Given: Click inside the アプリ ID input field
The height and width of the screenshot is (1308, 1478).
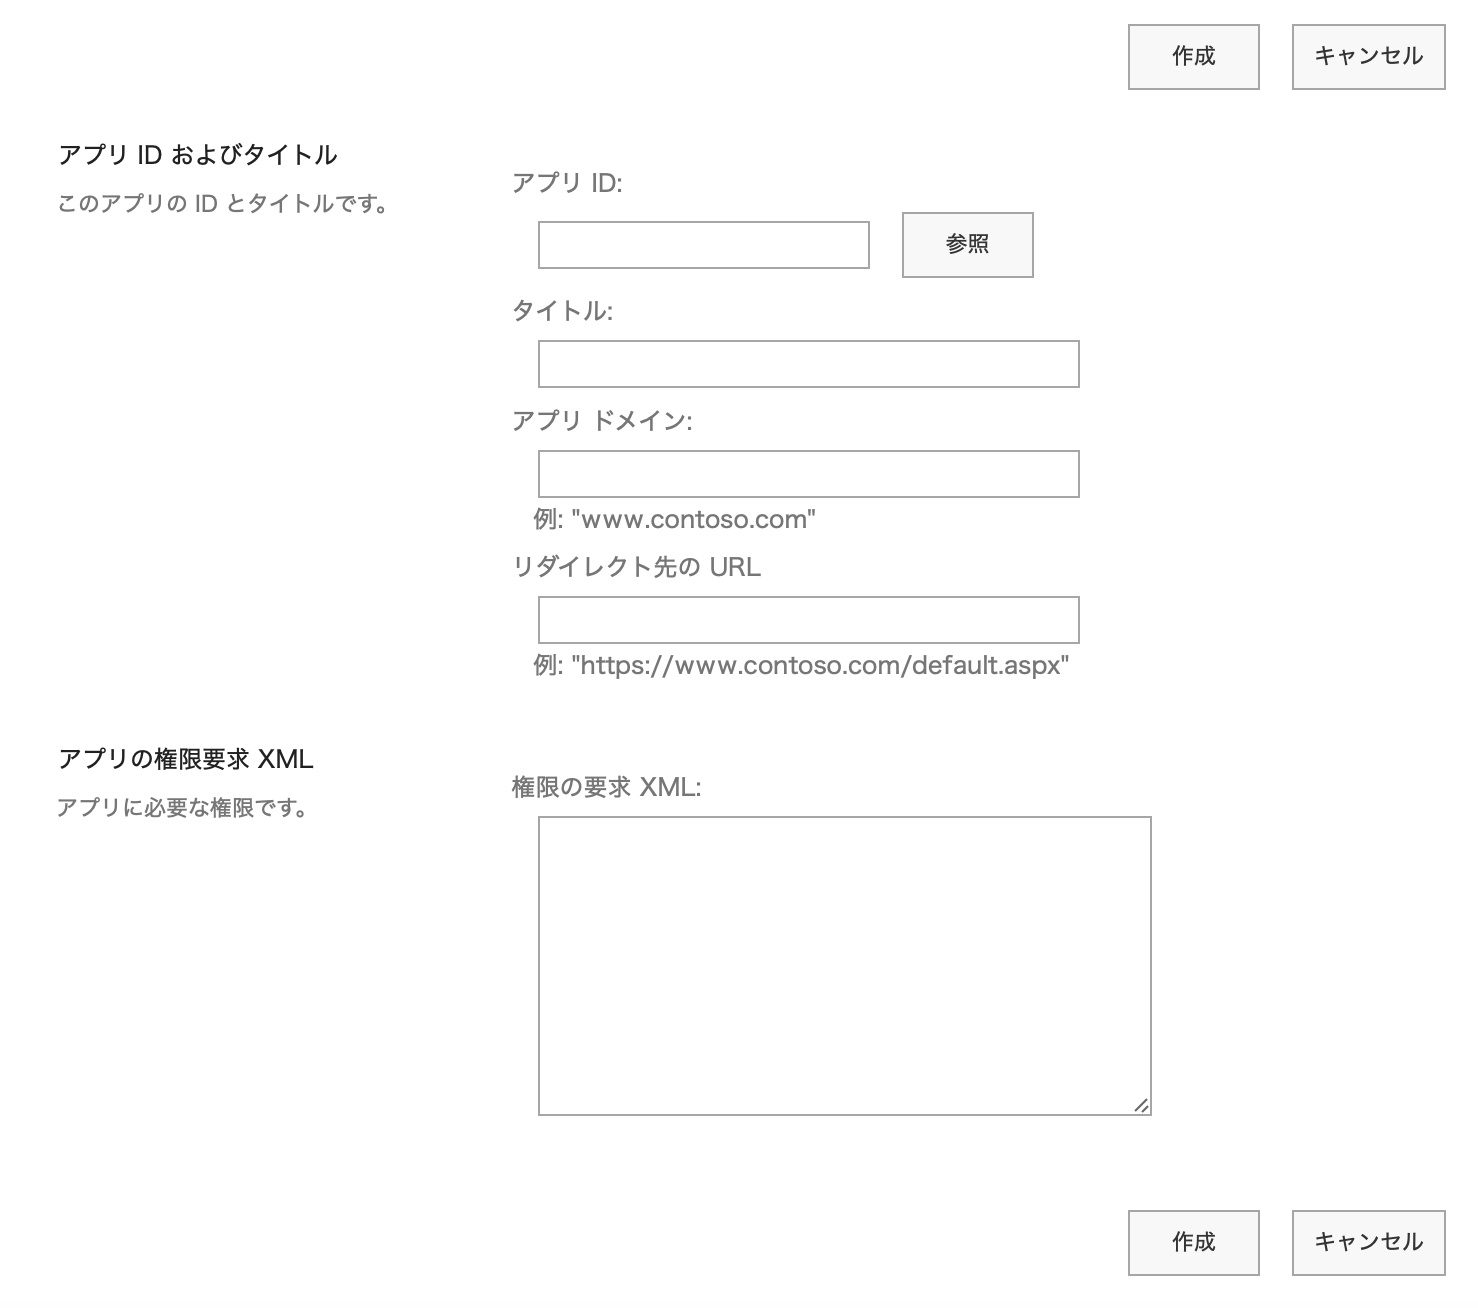Looking at the screenshot, I should pyautogui.click(x=703, y=243).
